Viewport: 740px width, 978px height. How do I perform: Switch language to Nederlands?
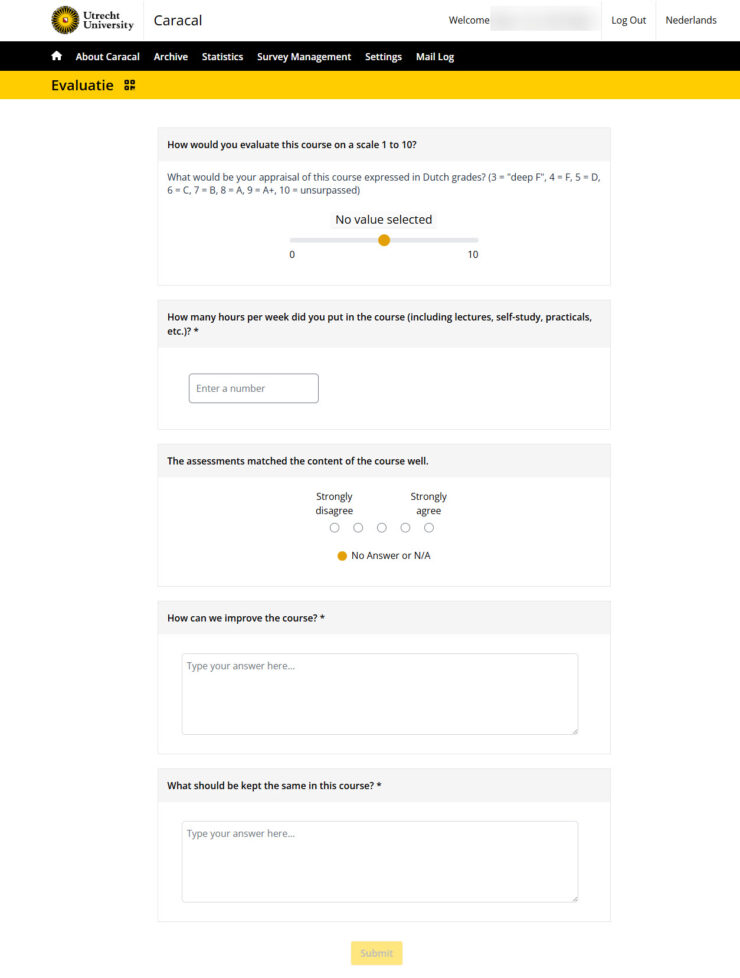pyautogui.click(x=691, y=20)
